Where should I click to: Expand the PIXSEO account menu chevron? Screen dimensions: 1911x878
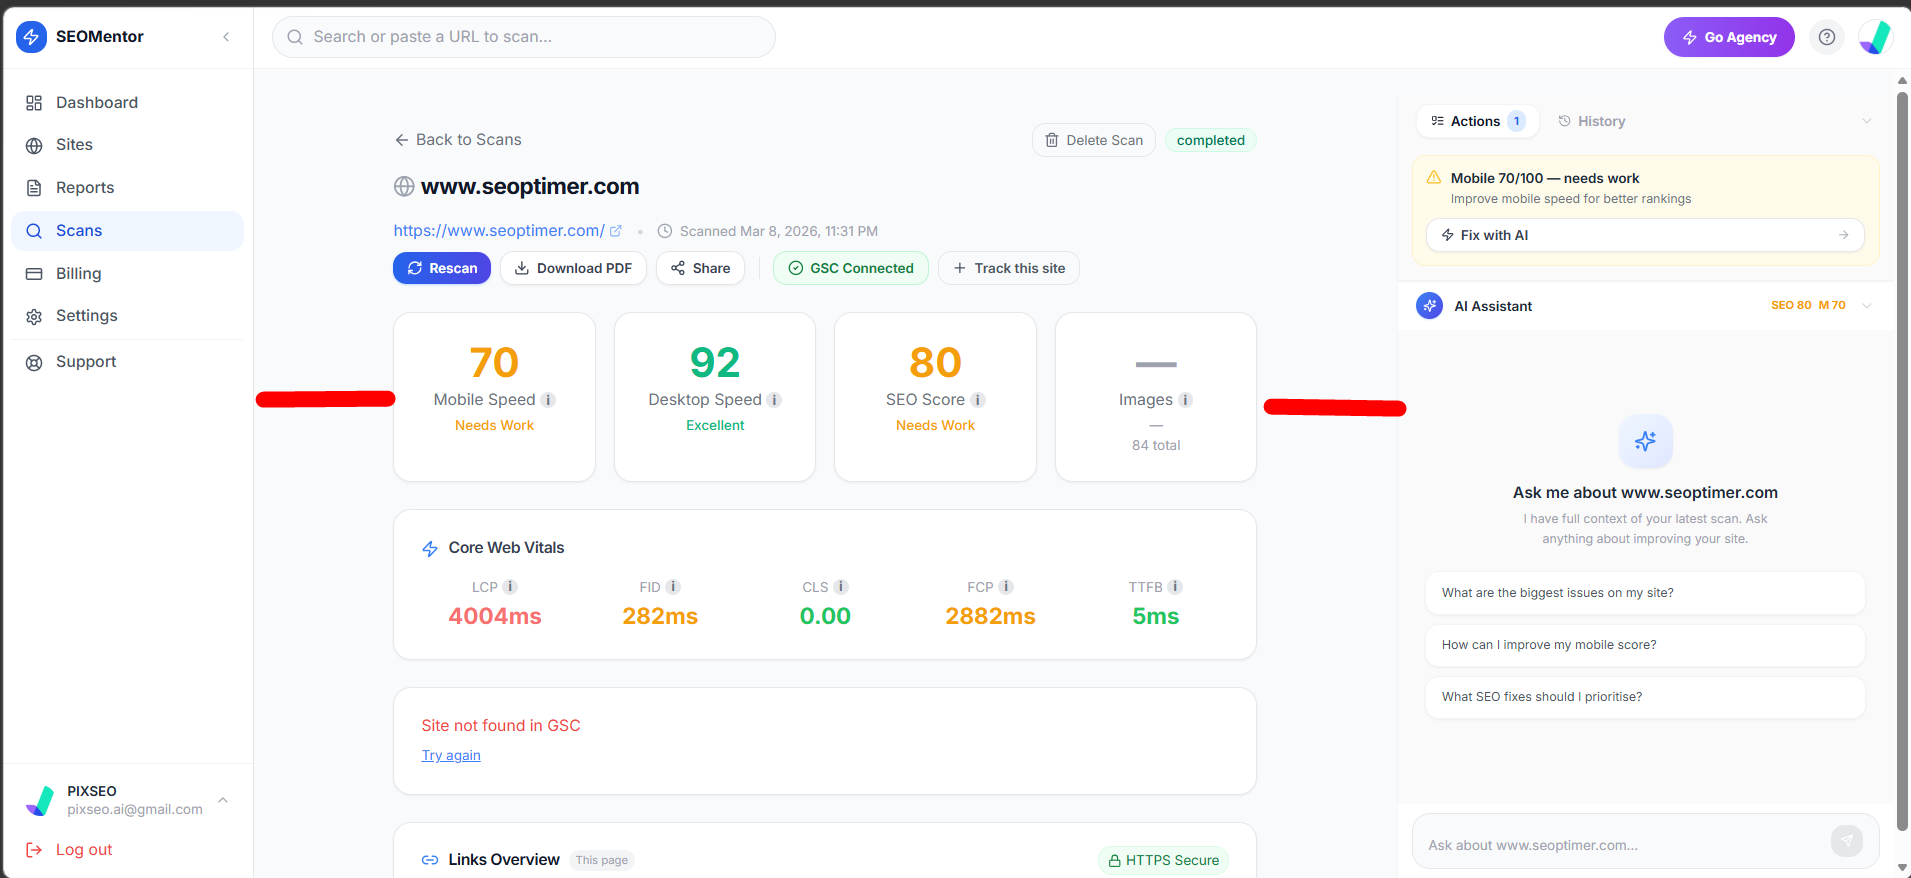click(x=223, y=800)
